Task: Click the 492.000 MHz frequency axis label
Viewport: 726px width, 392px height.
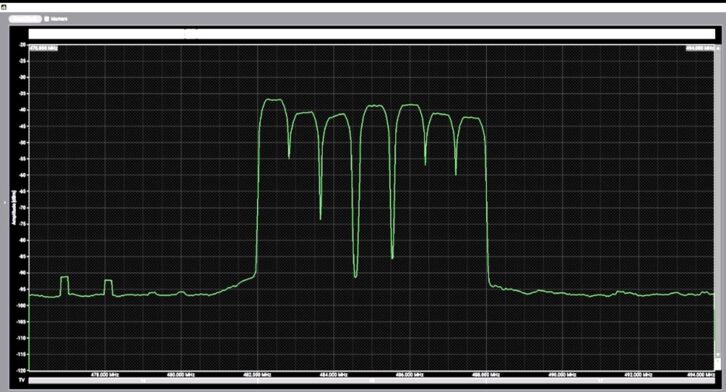Action: tap(638, 374)
